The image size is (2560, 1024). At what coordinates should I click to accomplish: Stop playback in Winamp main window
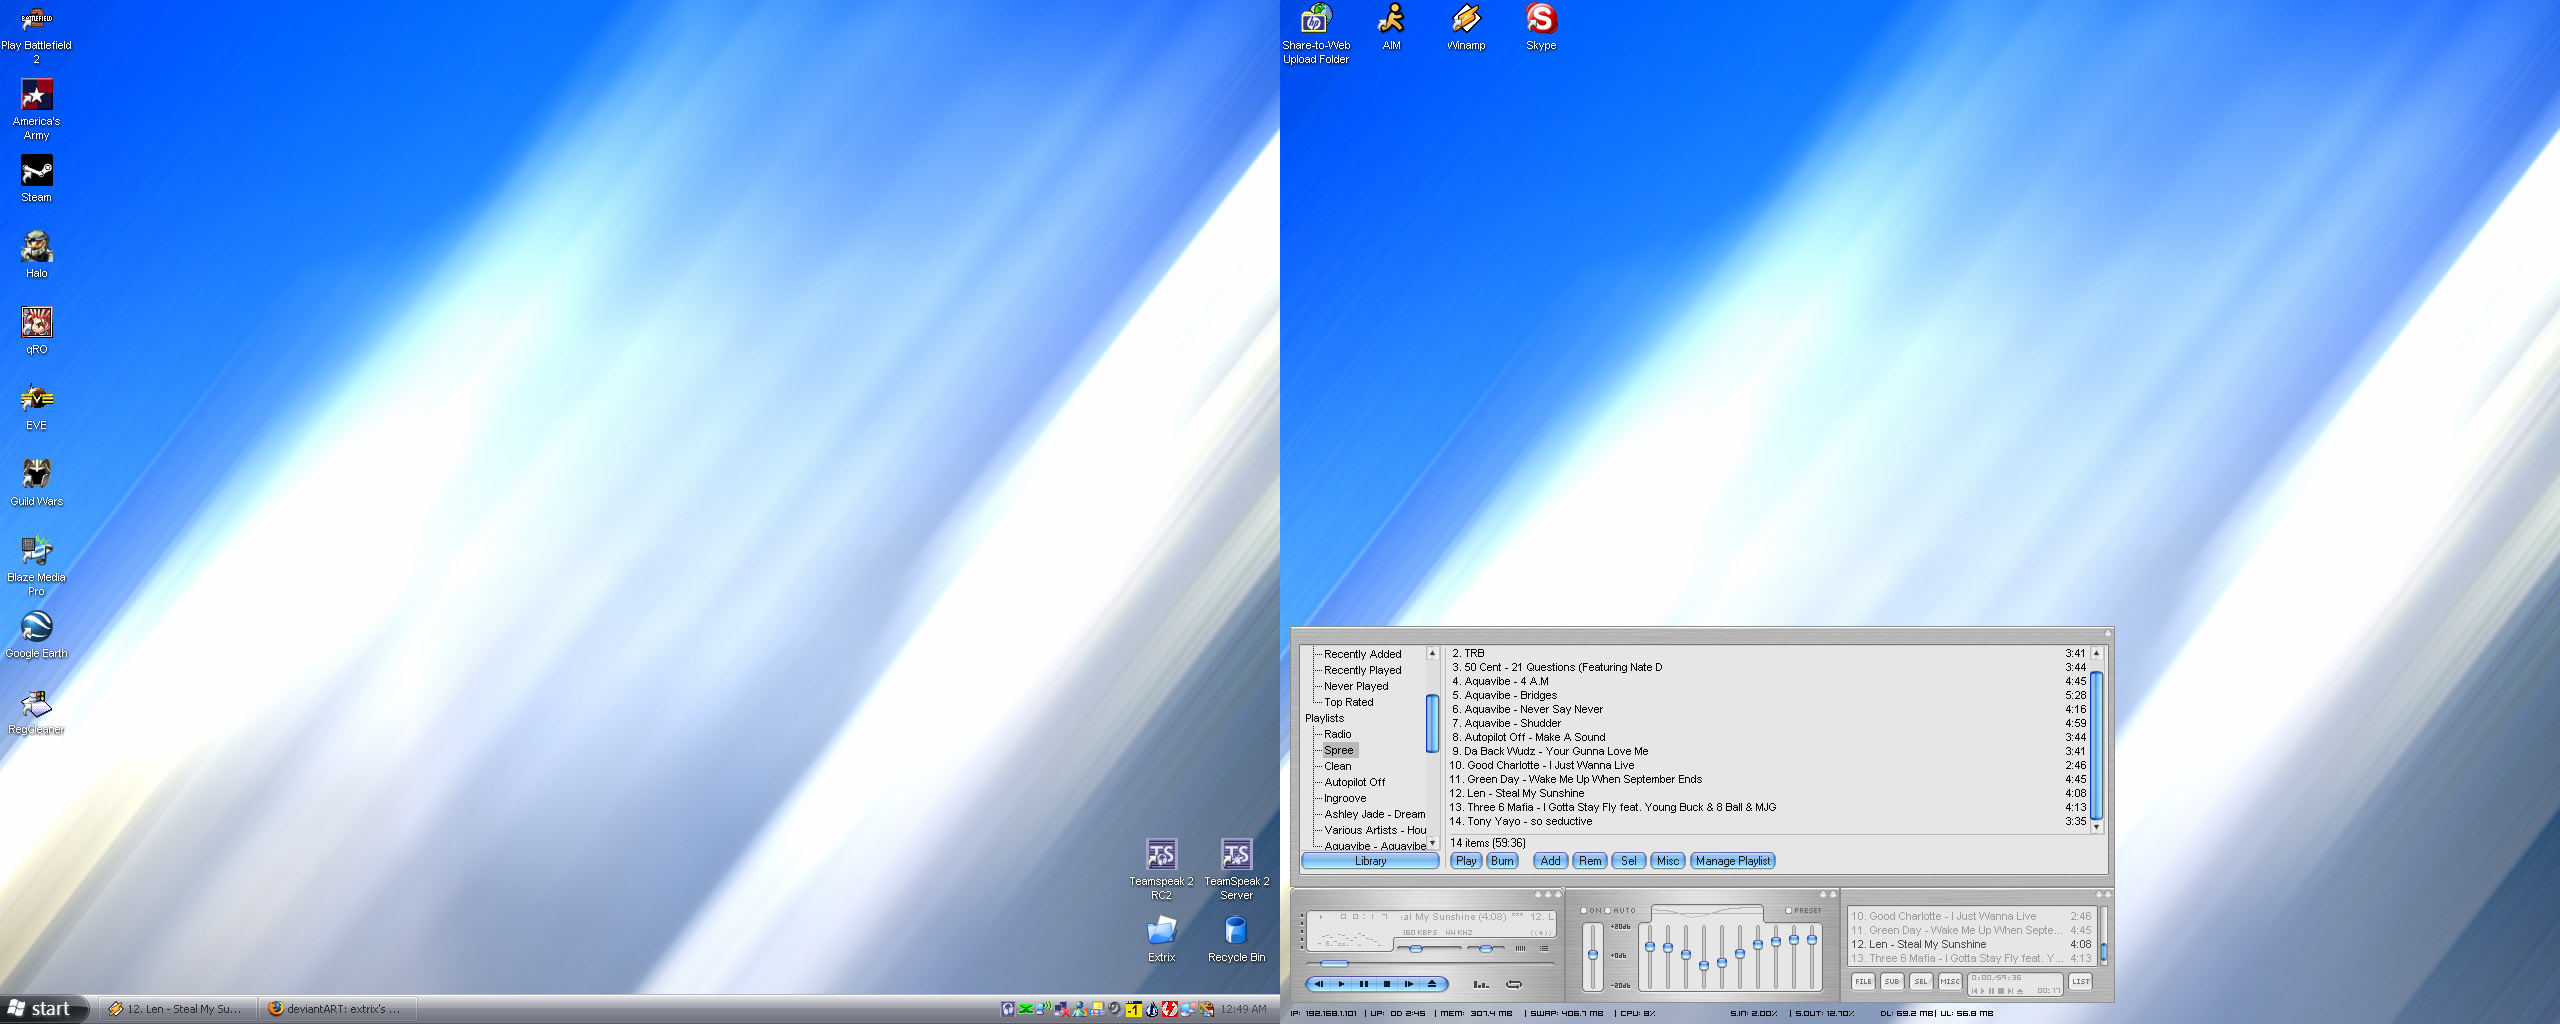tap(1387, 984)
